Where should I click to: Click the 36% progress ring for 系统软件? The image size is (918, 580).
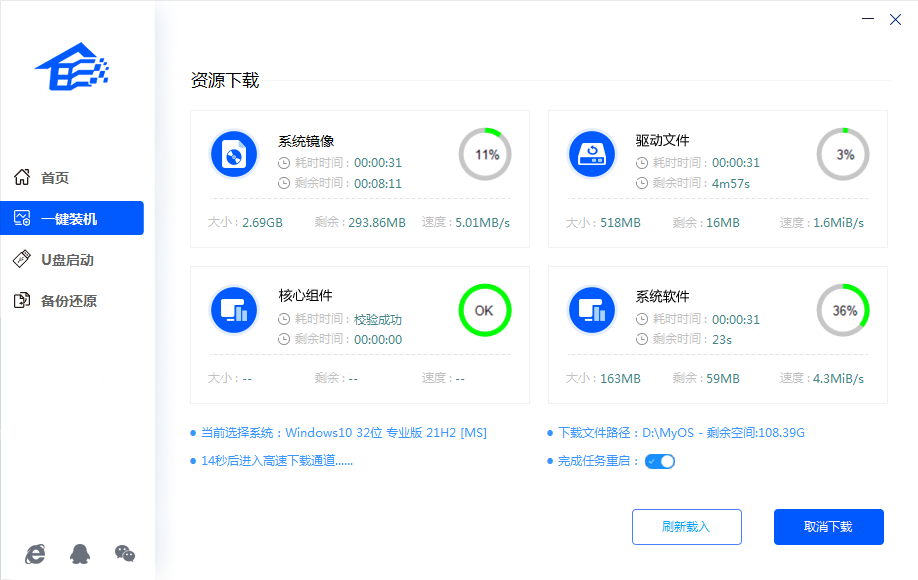pos(843,310)
